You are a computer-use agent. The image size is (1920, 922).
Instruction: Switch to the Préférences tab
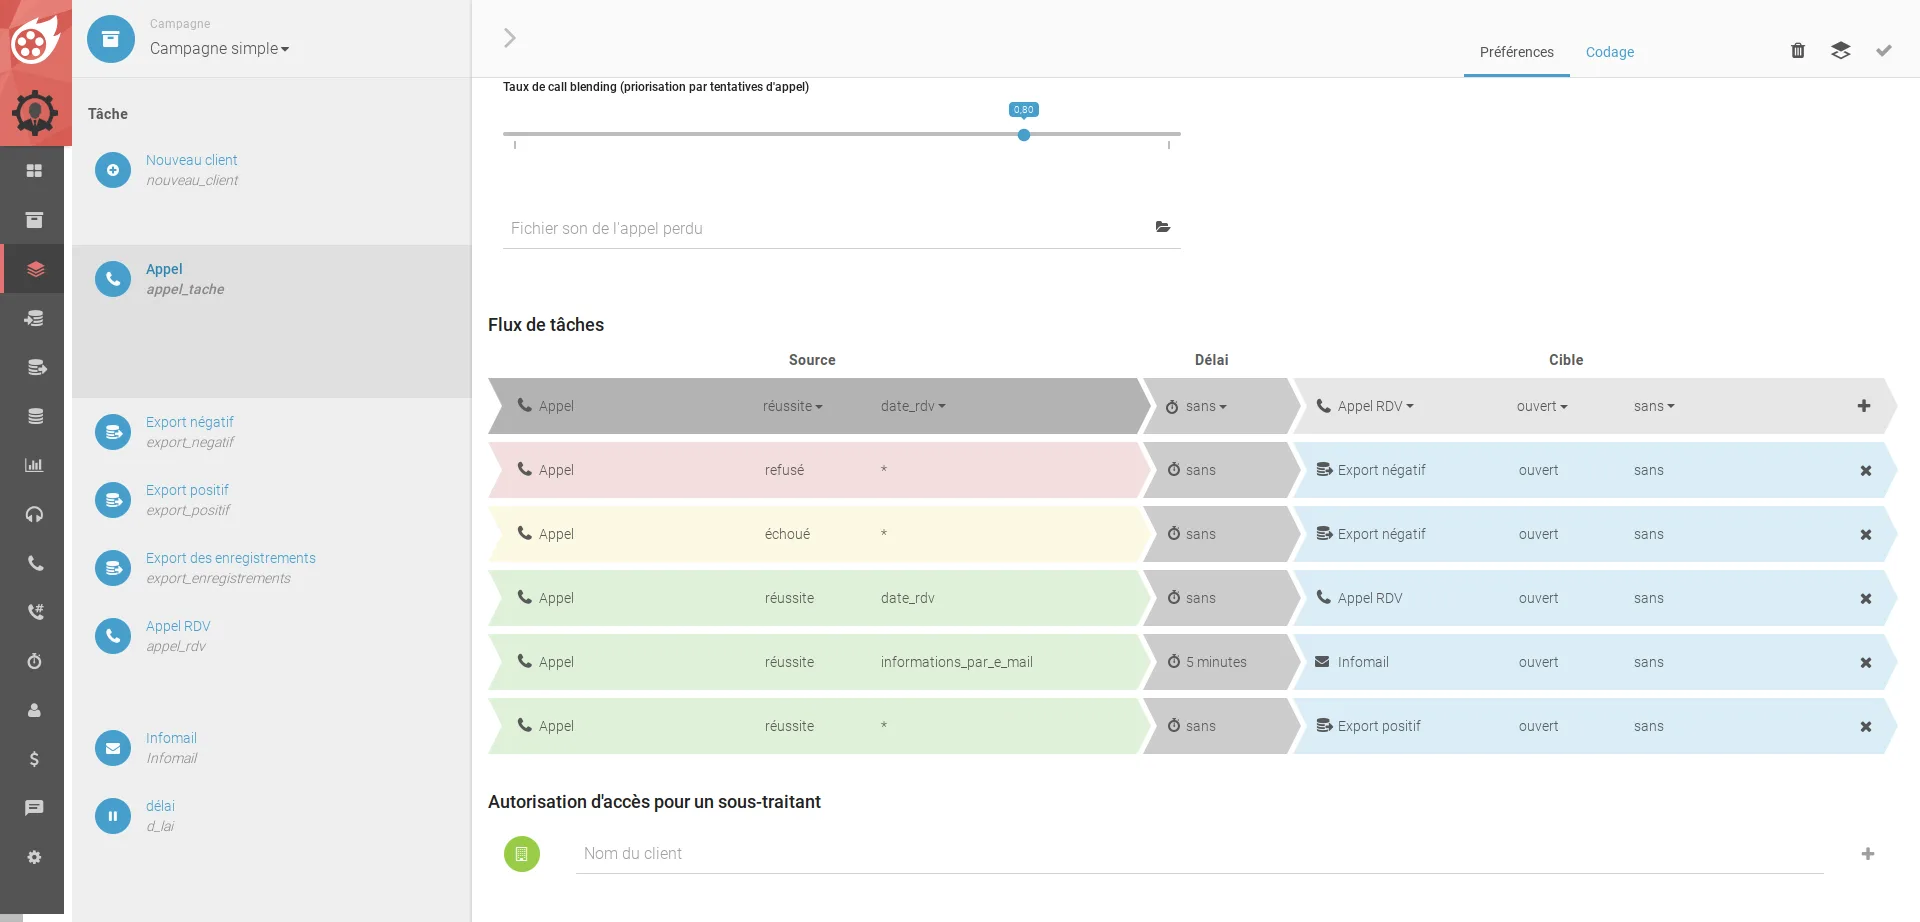1517,52
